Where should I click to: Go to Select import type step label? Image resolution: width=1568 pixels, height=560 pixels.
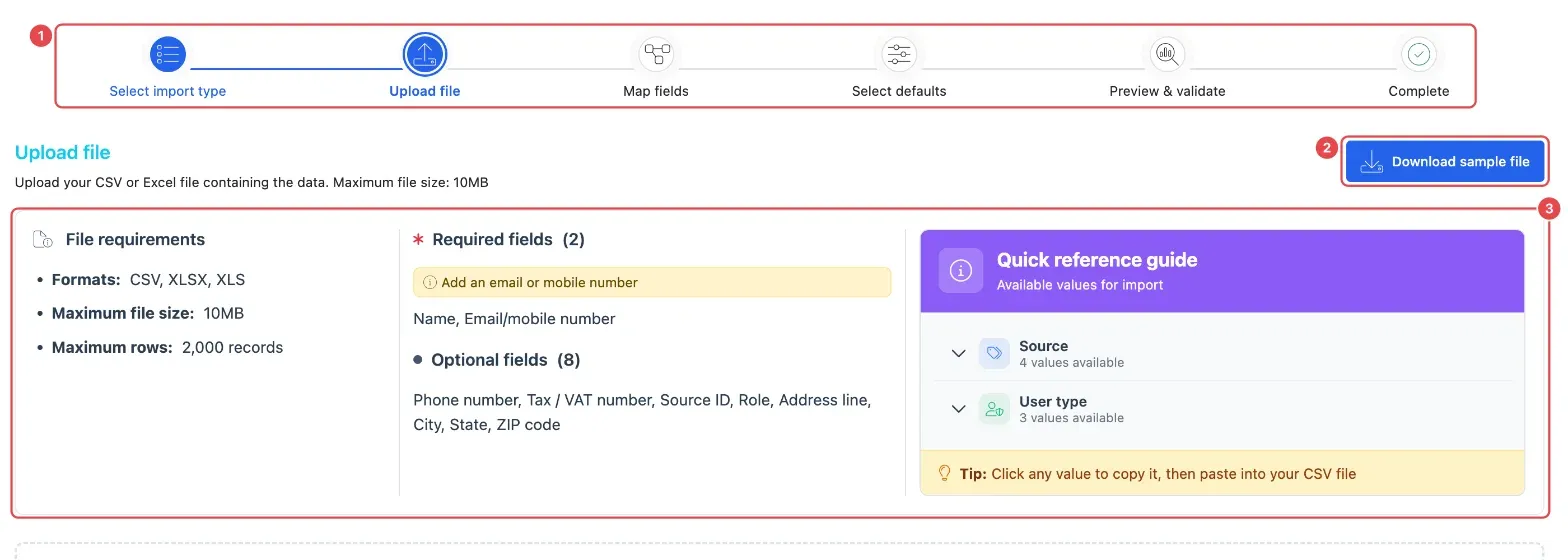tap(168, 91)
